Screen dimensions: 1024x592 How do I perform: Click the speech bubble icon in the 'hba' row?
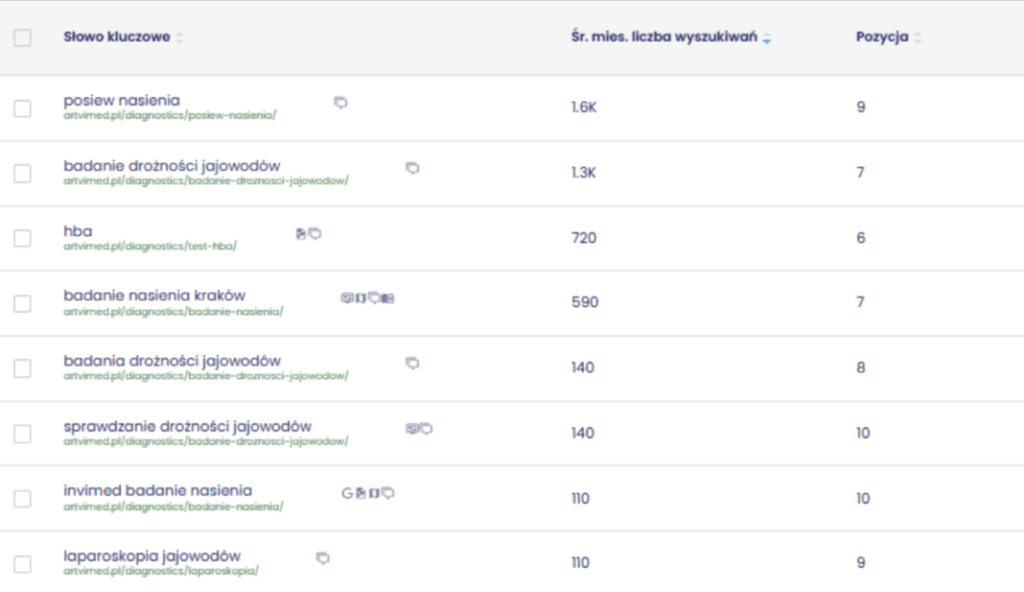point(316,233)
